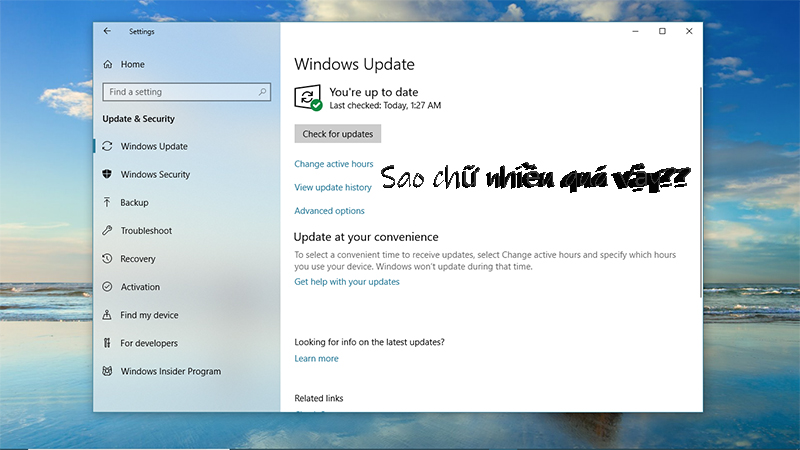This screenshot has width=800, height=450.
Task: Click the Backup upload arrow icon
Action: pos(107,203)
